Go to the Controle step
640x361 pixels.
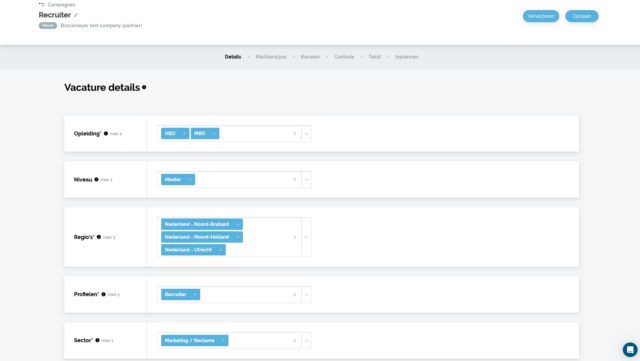pyautogui.click(x=344, y=57)
